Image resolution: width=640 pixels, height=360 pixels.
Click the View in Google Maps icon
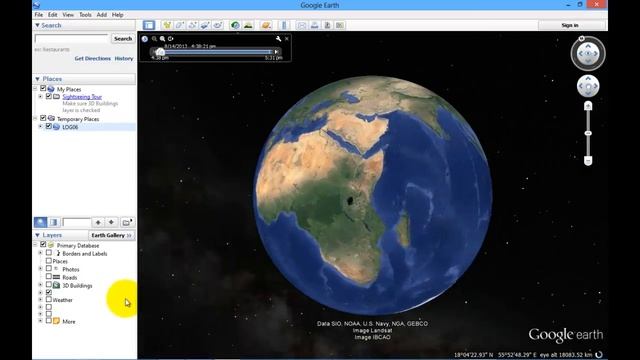point(340,25)
